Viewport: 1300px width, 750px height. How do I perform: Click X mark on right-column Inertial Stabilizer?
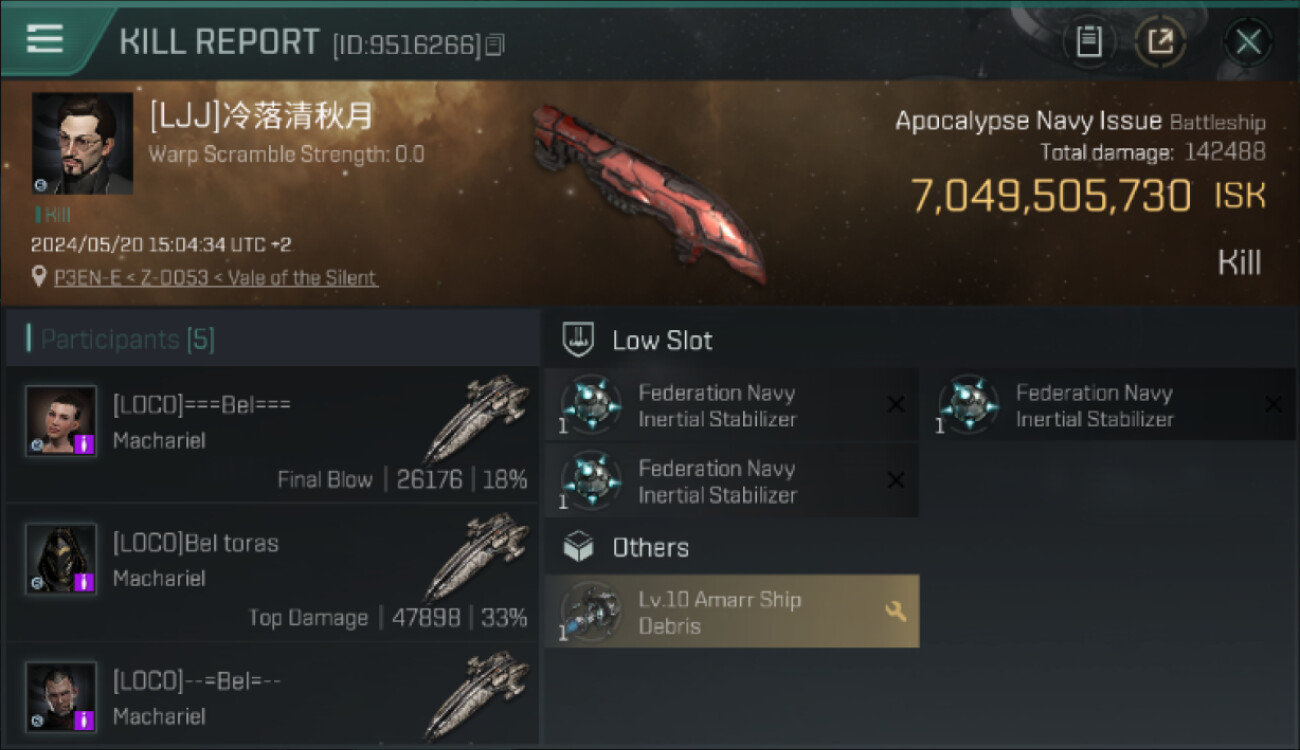[x=1273, y=405]
